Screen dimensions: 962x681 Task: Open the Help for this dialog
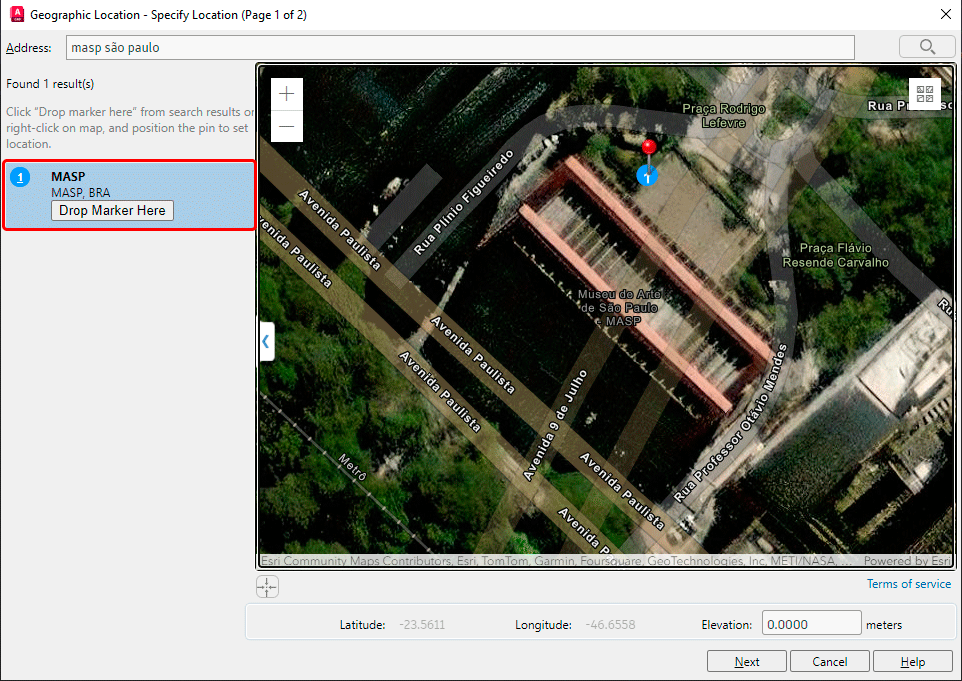click(x=912, y=661)
